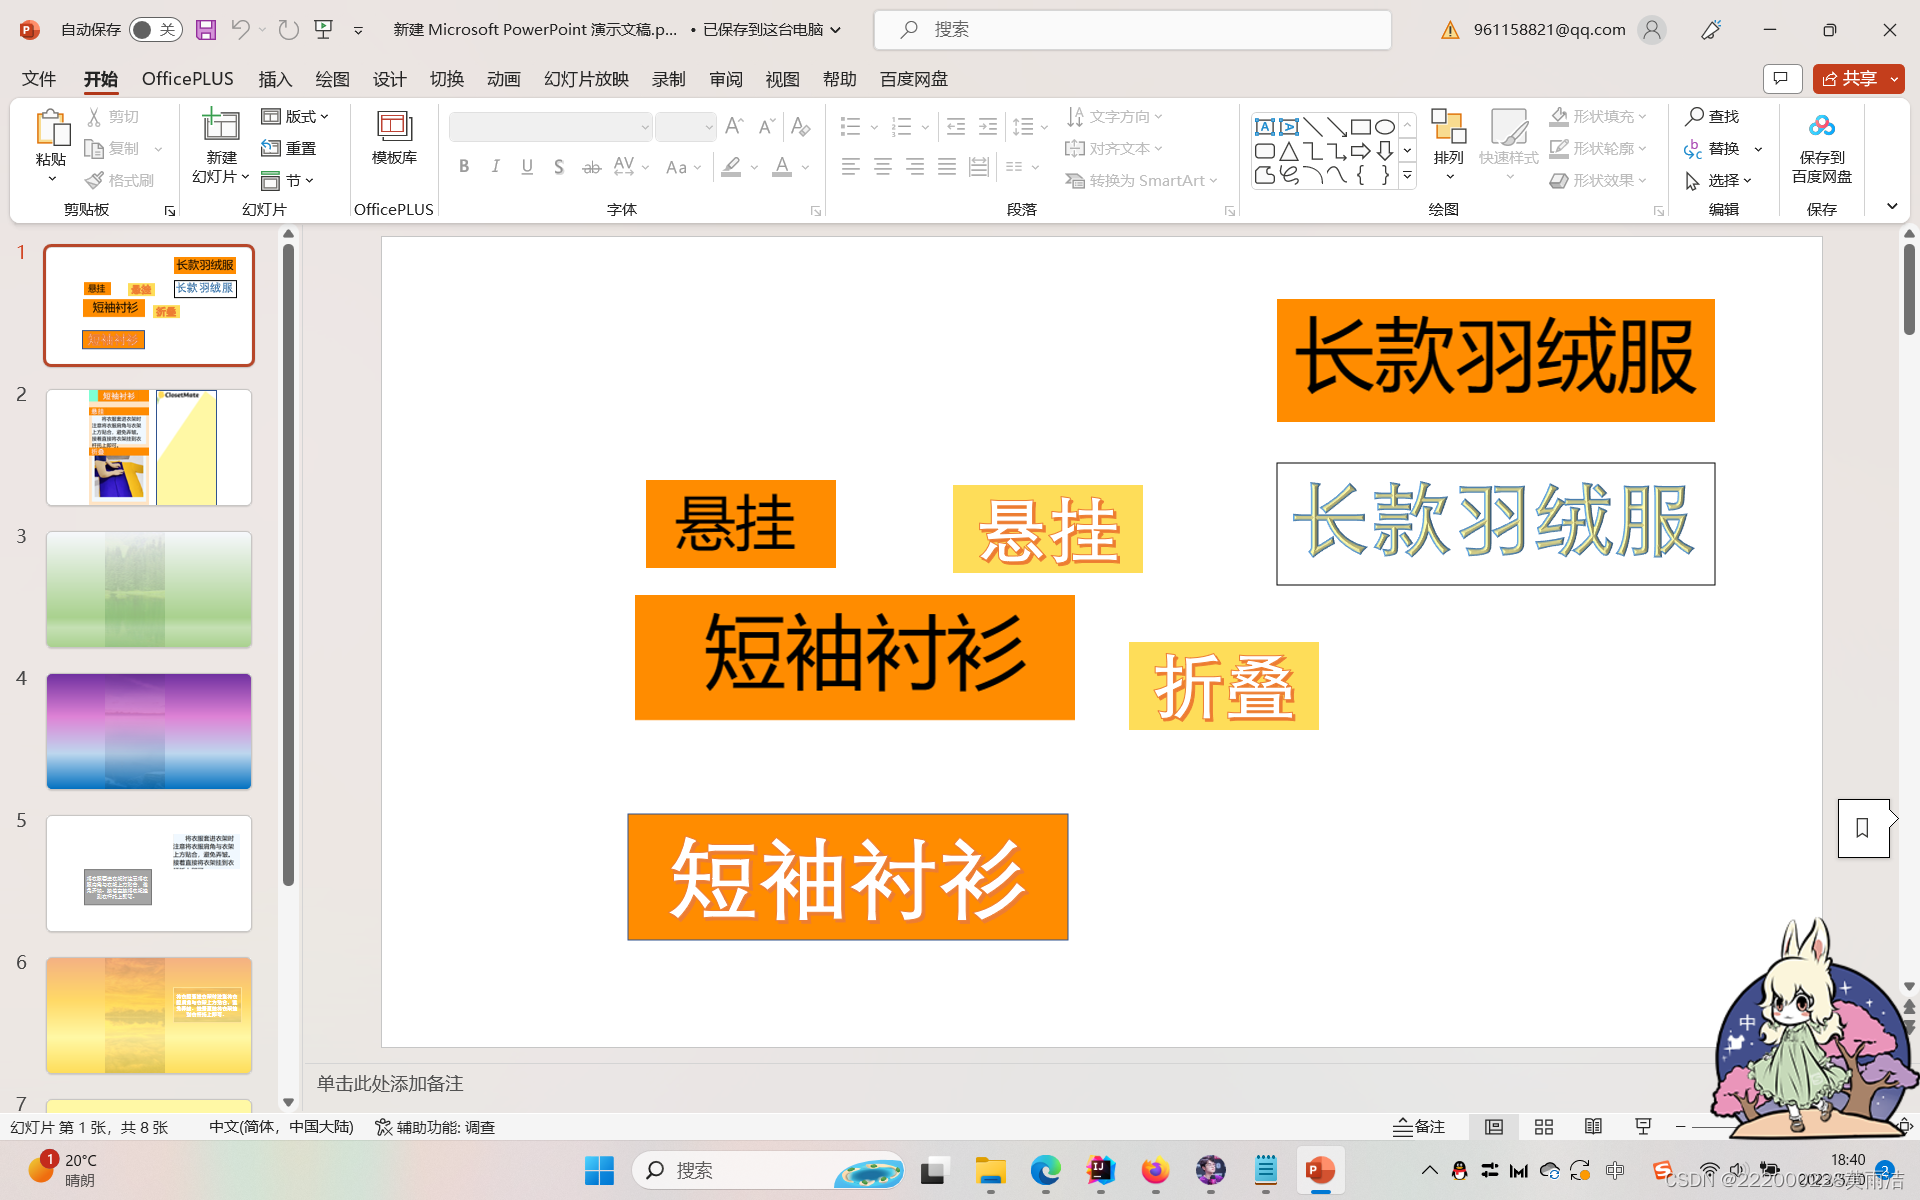The image size is (1920, 1200).
Task: Switch to Slide Sorter view icon
Action: tap(1544, 1127)
